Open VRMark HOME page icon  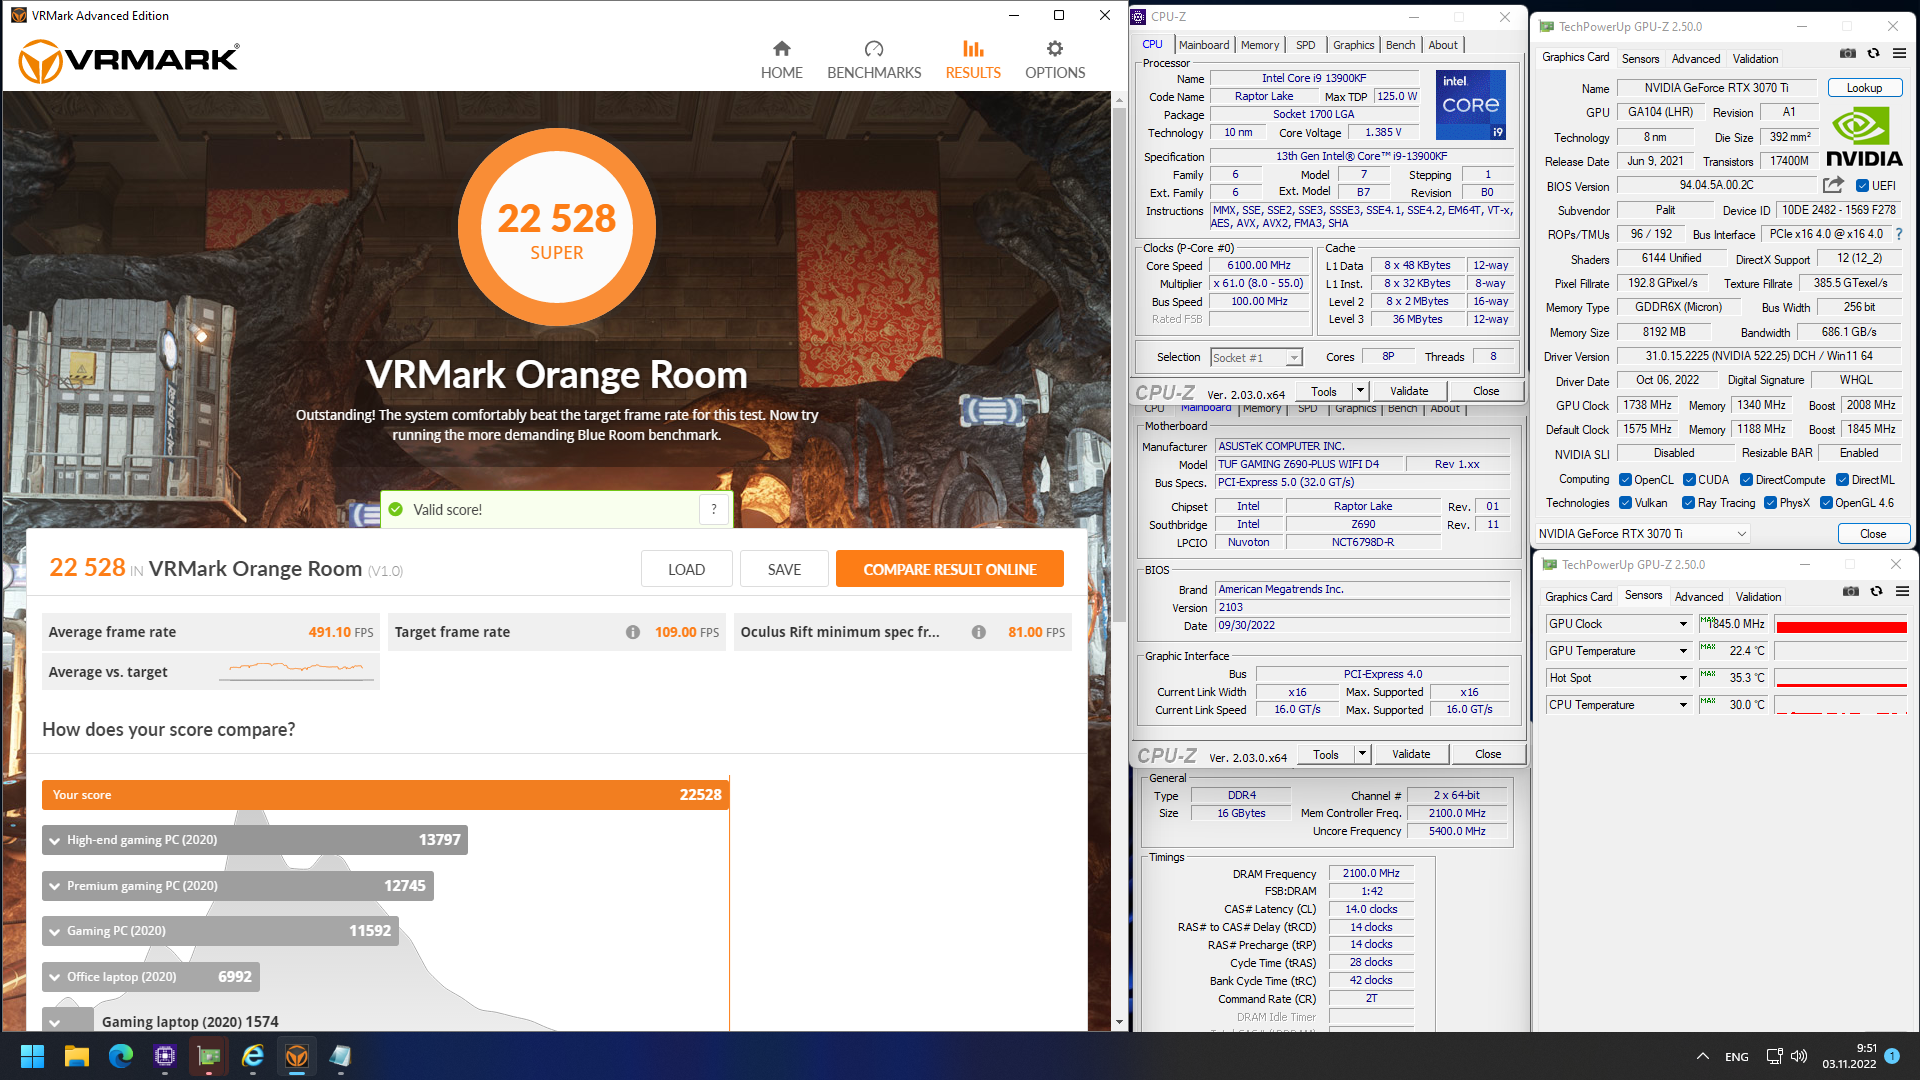pyautogui.click(x=782, y=49)
